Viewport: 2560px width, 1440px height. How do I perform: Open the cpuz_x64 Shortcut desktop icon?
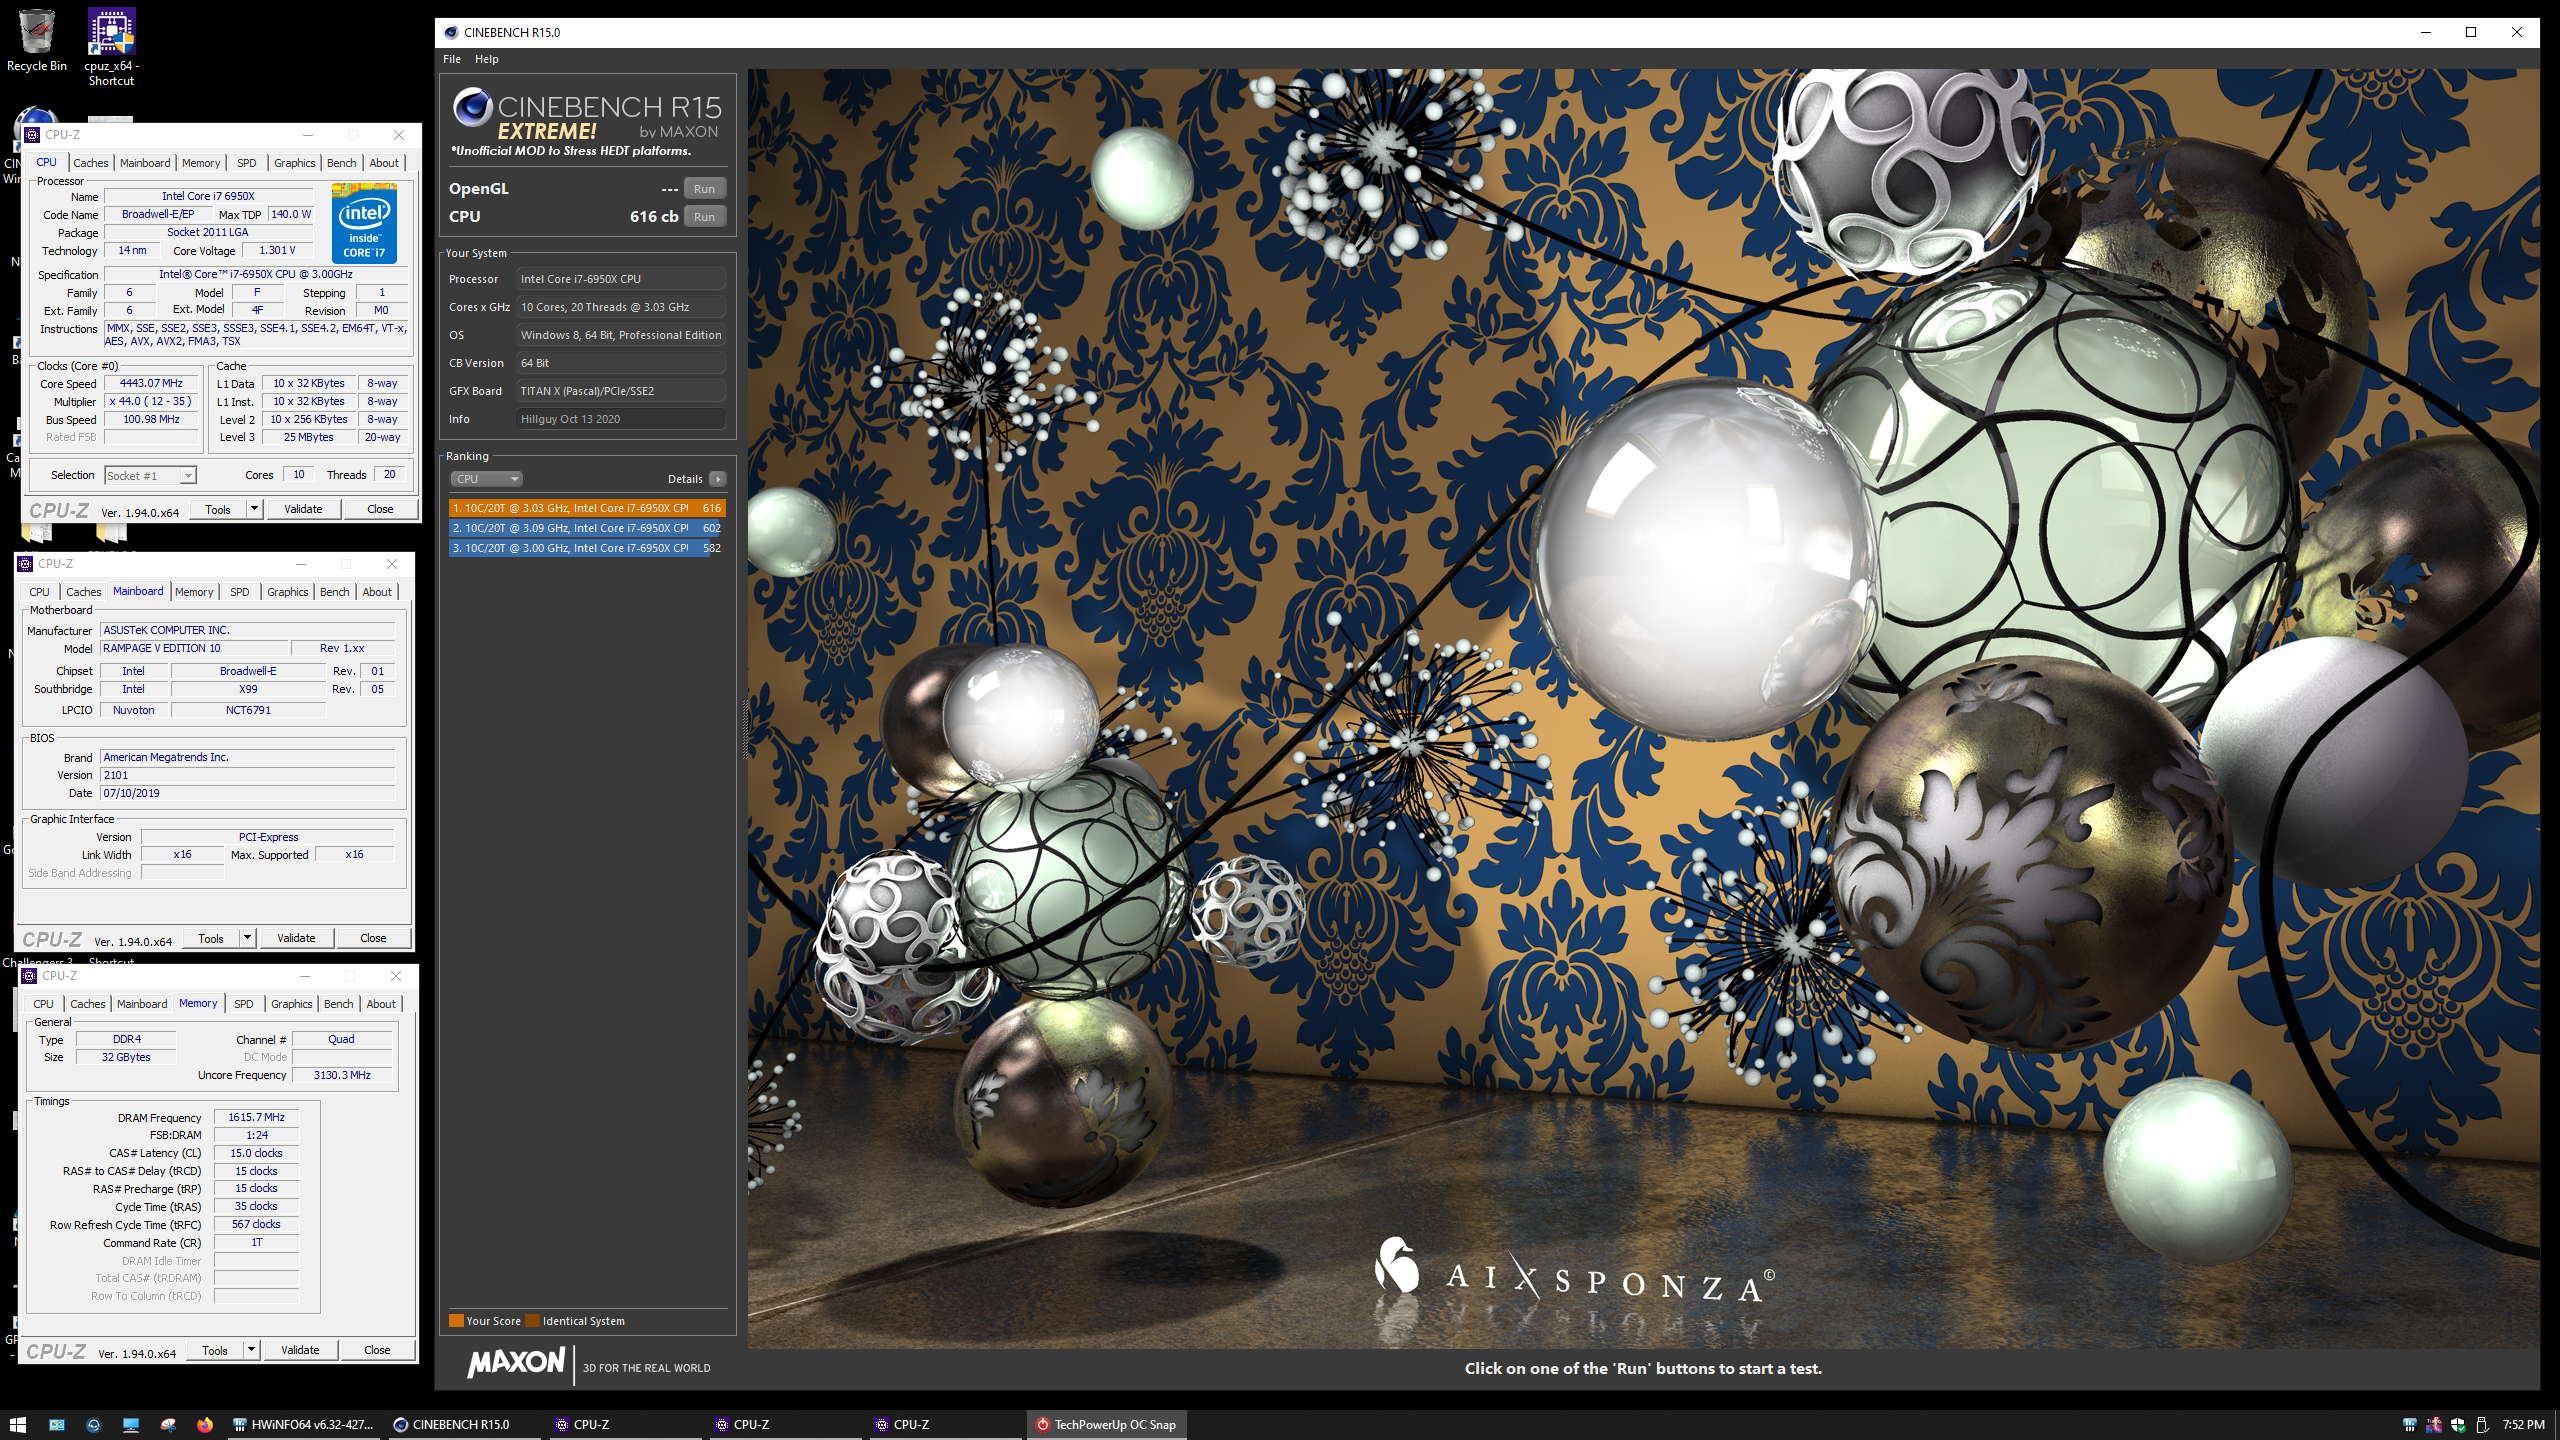111,47
